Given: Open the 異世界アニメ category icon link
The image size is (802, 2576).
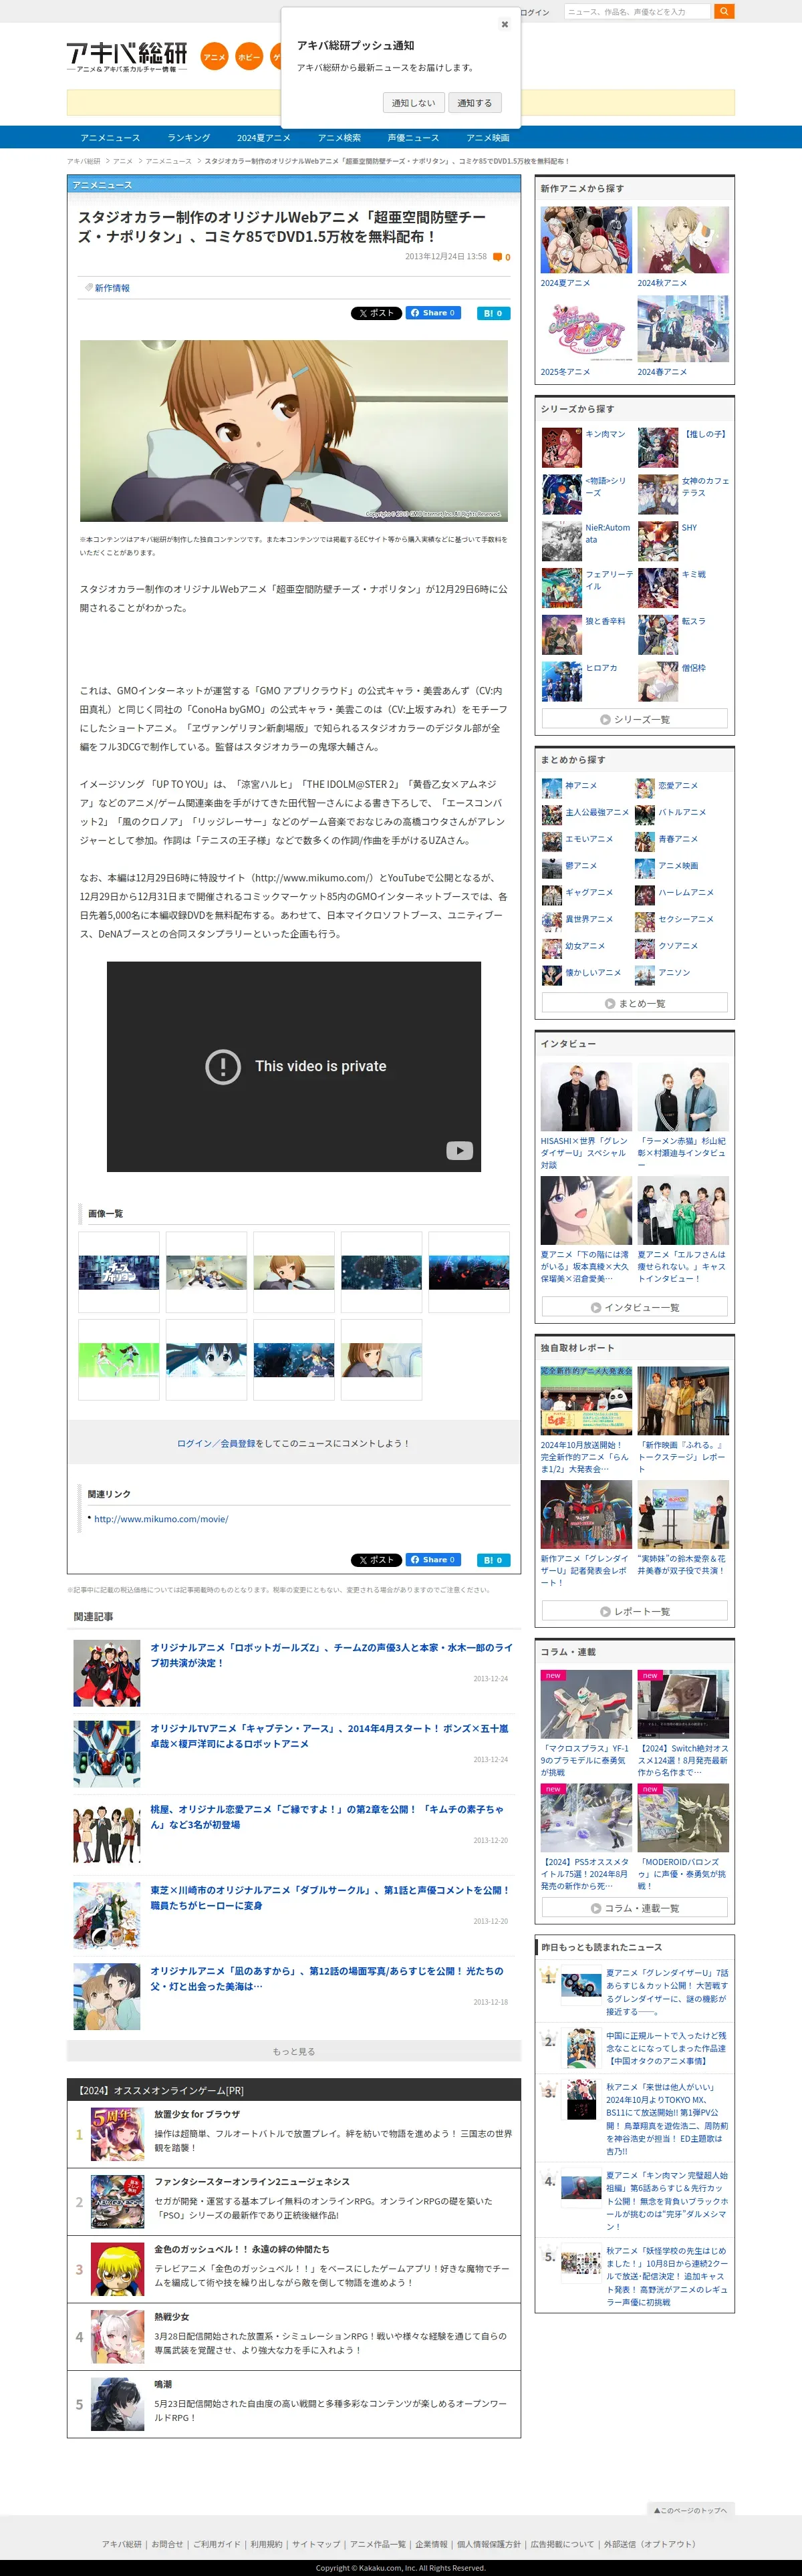Looking at the screenshot, I should tap(552, 921).
